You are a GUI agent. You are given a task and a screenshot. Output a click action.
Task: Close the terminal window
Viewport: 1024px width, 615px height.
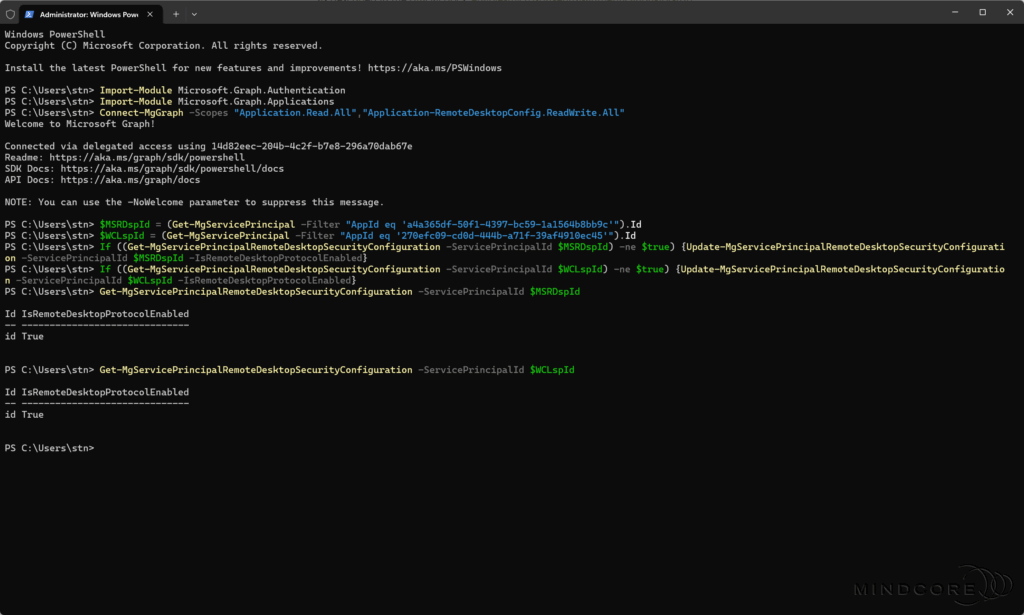pos(1010,12)
